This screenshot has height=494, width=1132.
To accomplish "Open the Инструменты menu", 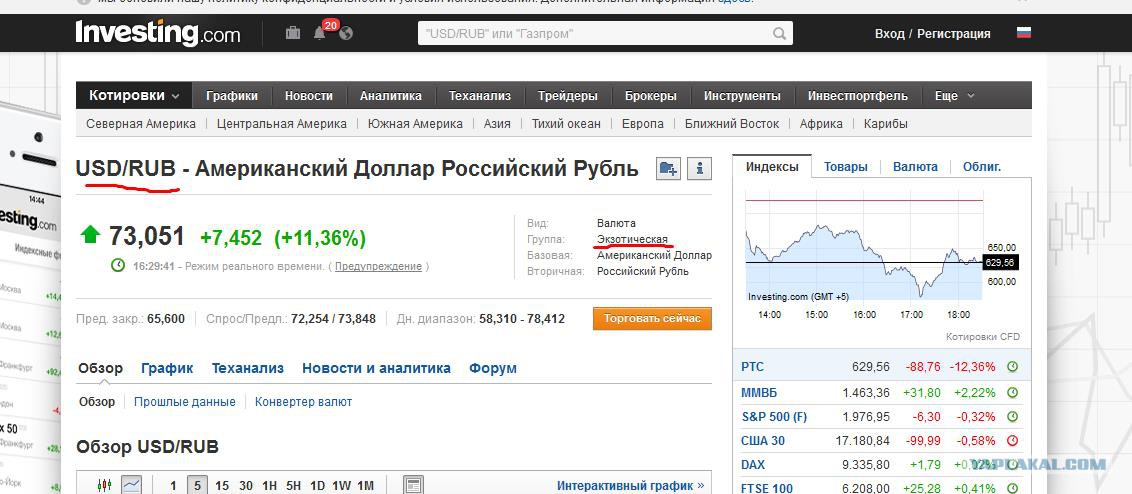I will (x=742, y=95).
